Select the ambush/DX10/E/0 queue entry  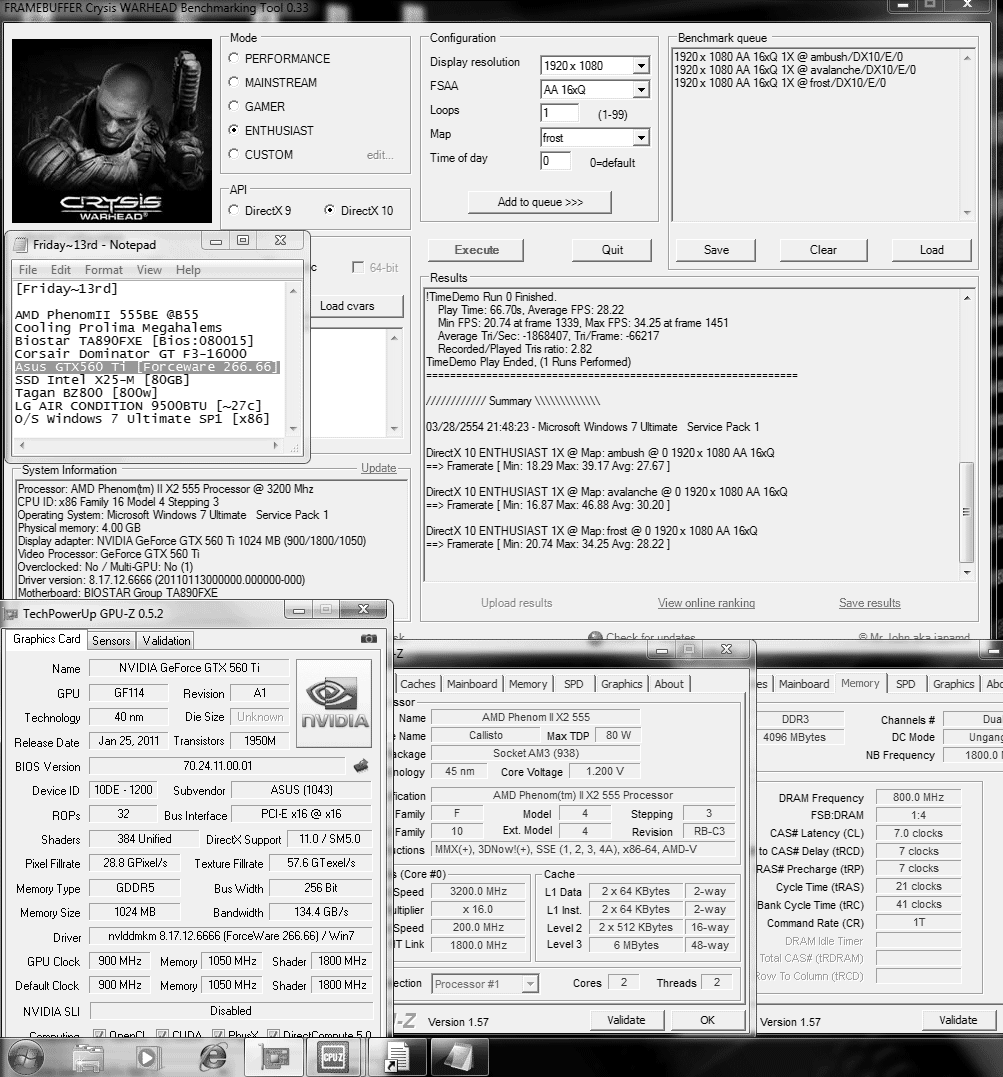789,57
